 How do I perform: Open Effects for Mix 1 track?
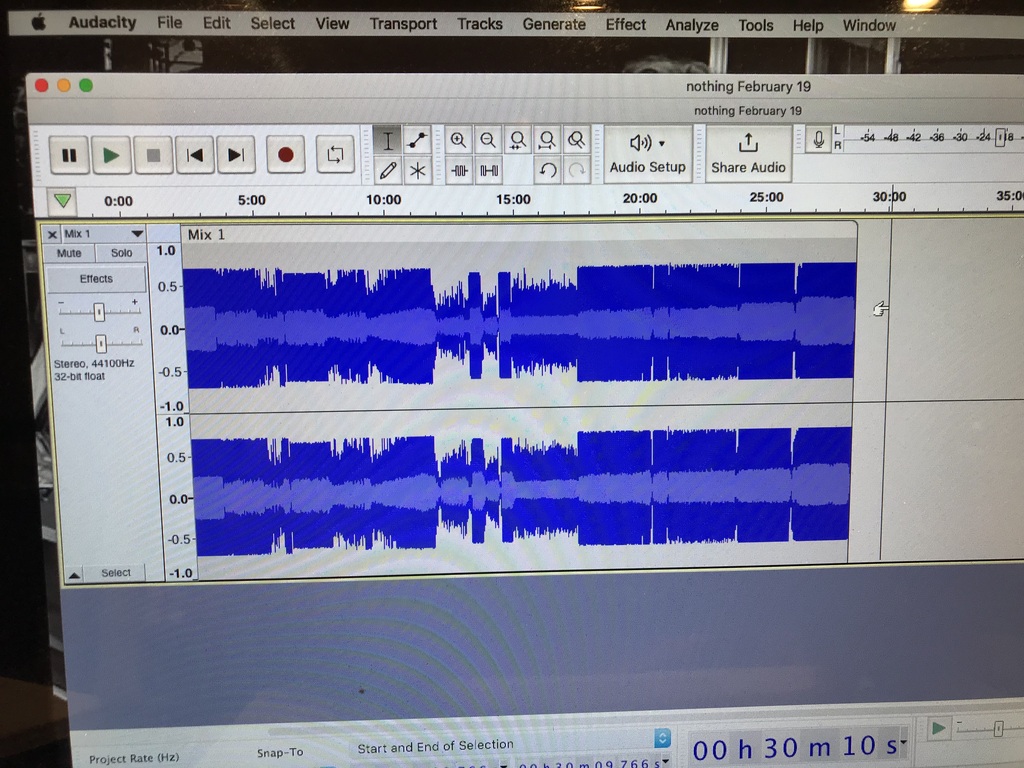(x=96, y=279)
